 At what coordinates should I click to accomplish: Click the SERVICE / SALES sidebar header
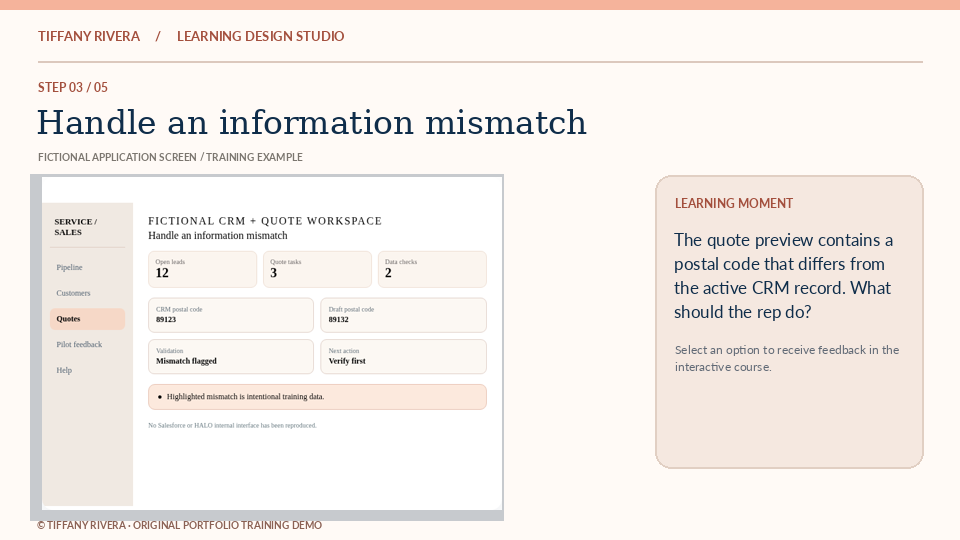(x=75, y=227)
